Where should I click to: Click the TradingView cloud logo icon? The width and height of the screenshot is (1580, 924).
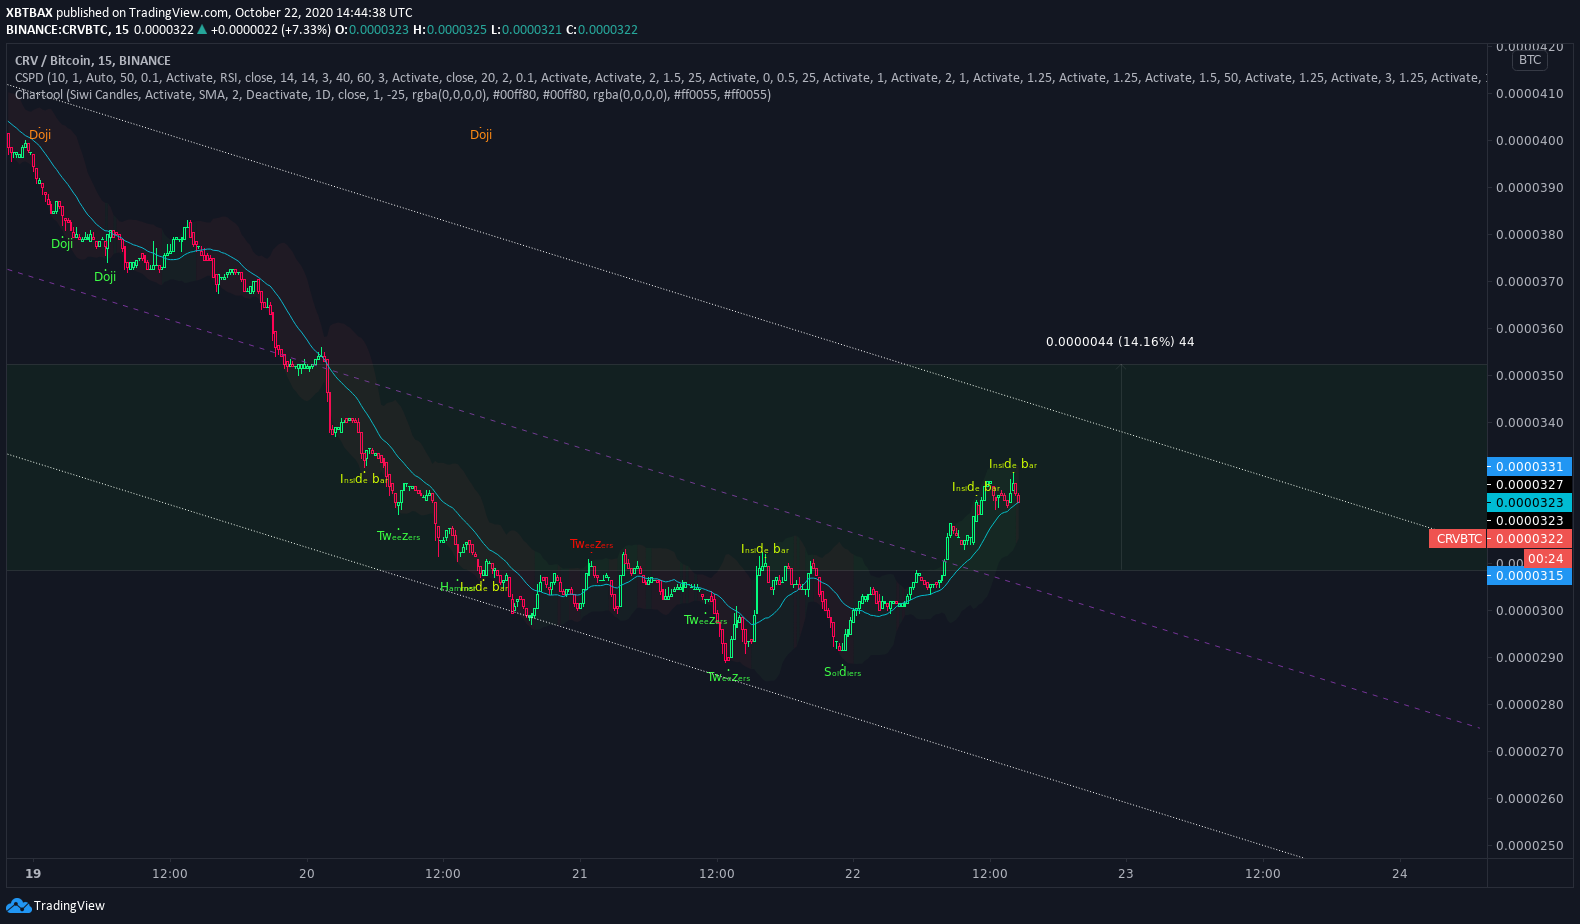[18, 906]
